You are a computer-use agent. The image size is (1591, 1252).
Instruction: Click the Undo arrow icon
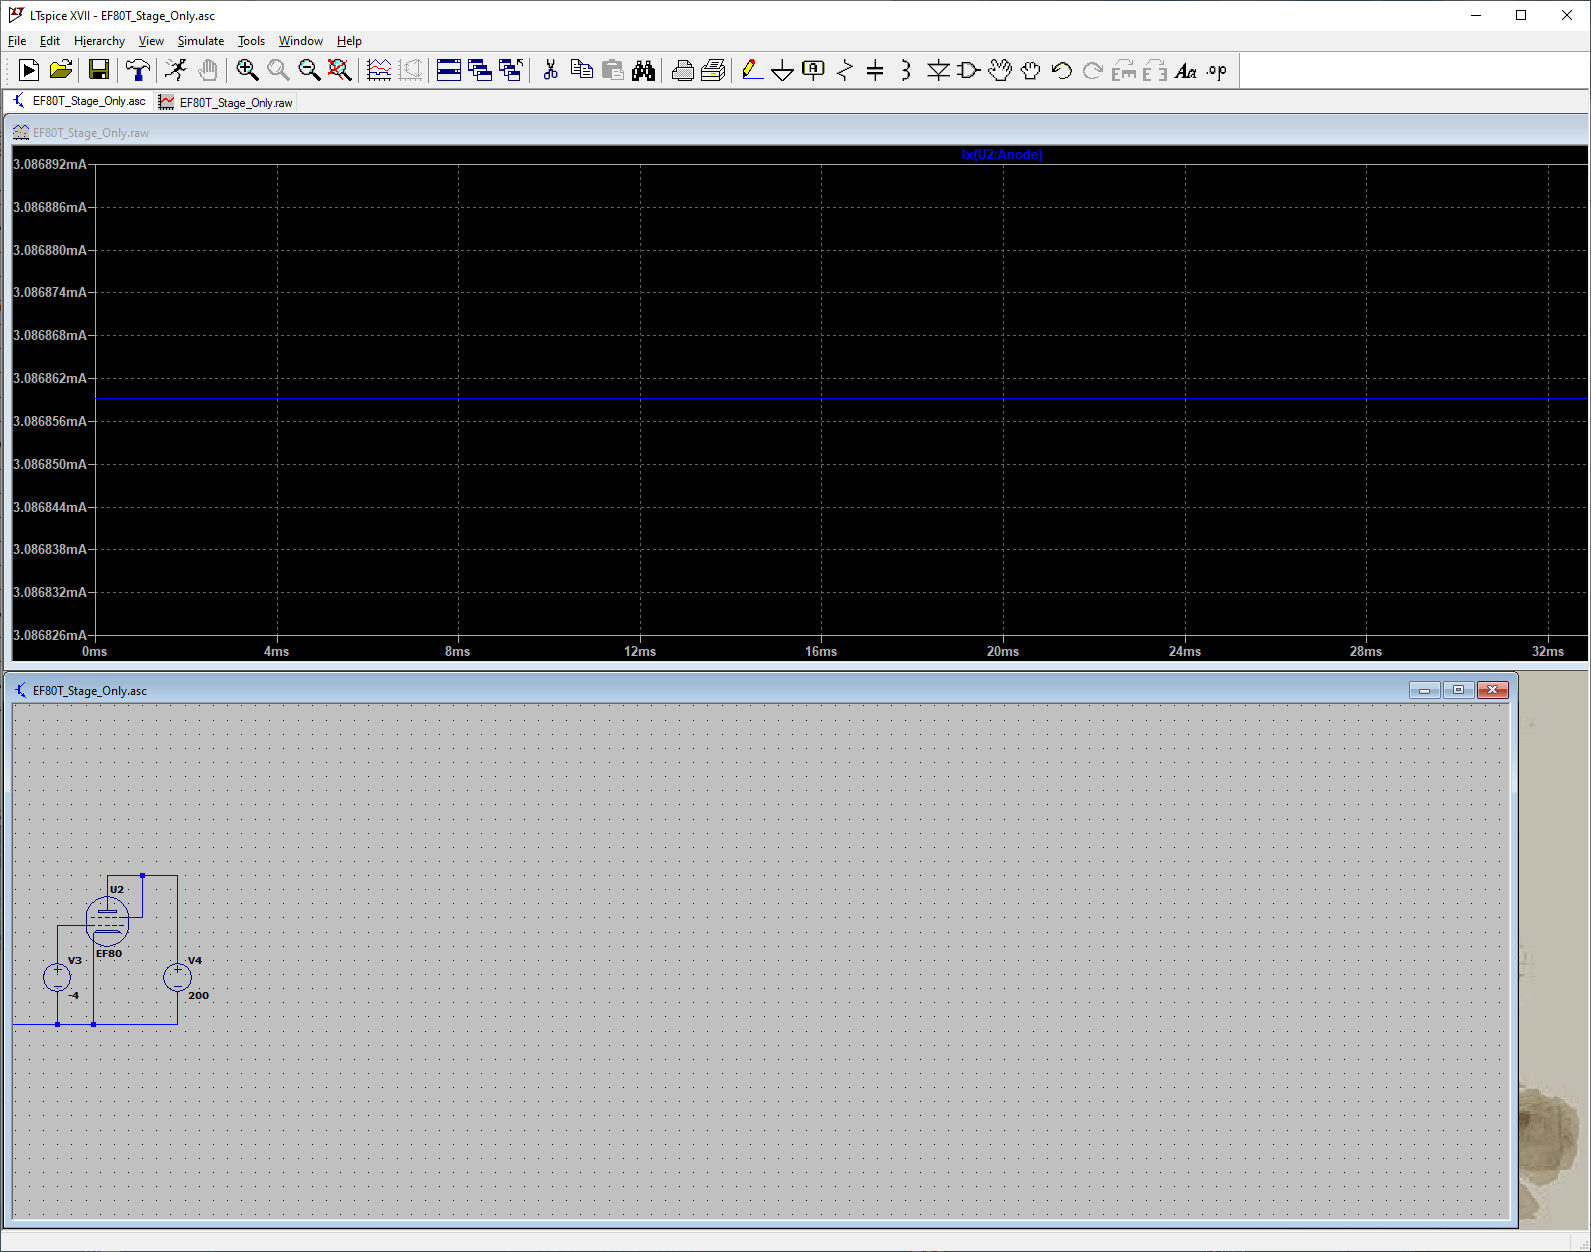point(1062,70)
